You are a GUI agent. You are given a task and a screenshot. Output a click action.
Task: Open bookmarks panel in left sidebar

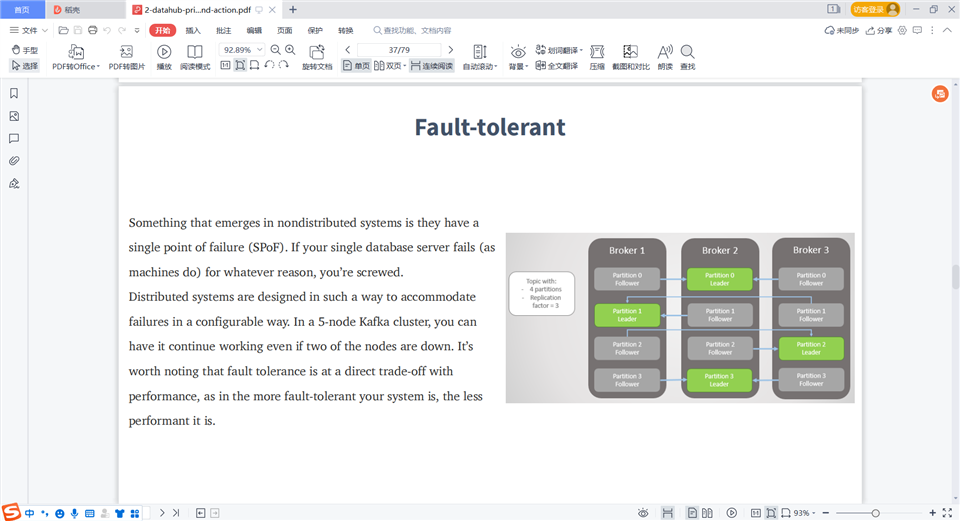click(x=14, y=93)
